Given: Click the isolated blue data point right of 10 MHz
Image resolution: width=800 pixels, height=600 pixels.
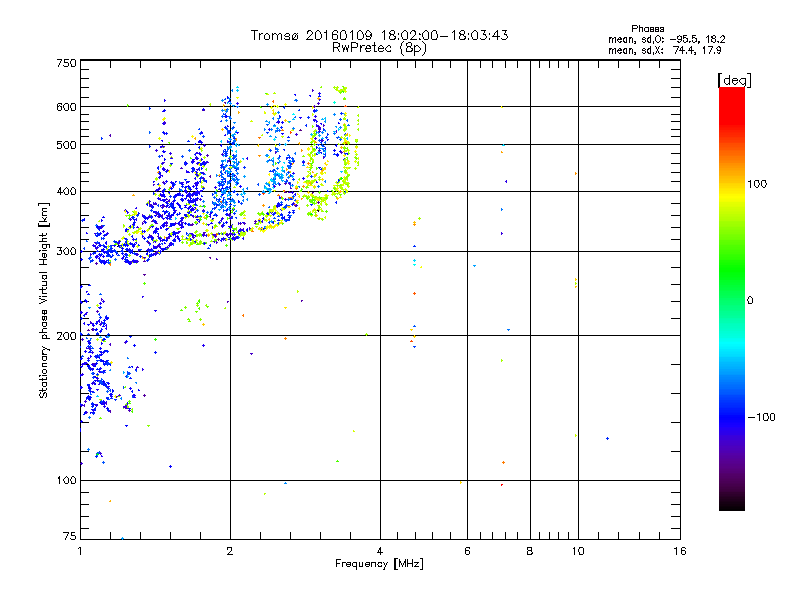Looking at the screenshot, I should [x=607, y=438].
